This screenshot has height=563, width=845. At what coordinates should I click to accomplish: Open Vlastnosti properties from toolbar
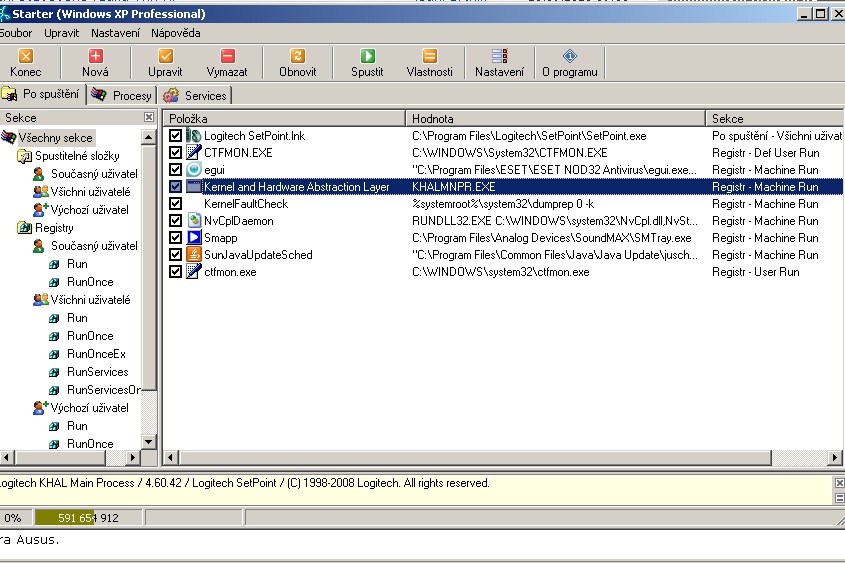point(429,57)
